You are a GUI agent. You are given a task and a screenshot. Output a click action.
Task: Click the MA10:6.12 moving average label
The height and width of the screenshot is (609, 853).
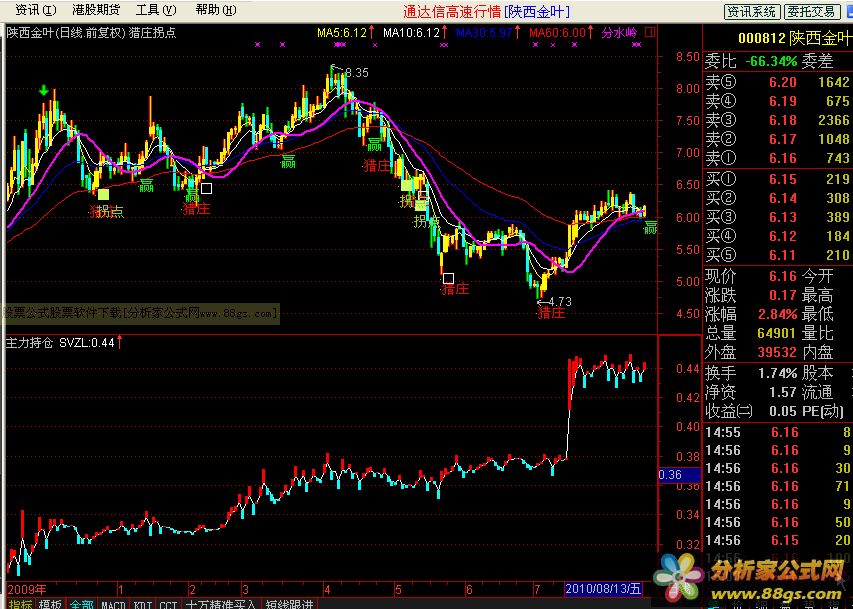click(411, 33)
